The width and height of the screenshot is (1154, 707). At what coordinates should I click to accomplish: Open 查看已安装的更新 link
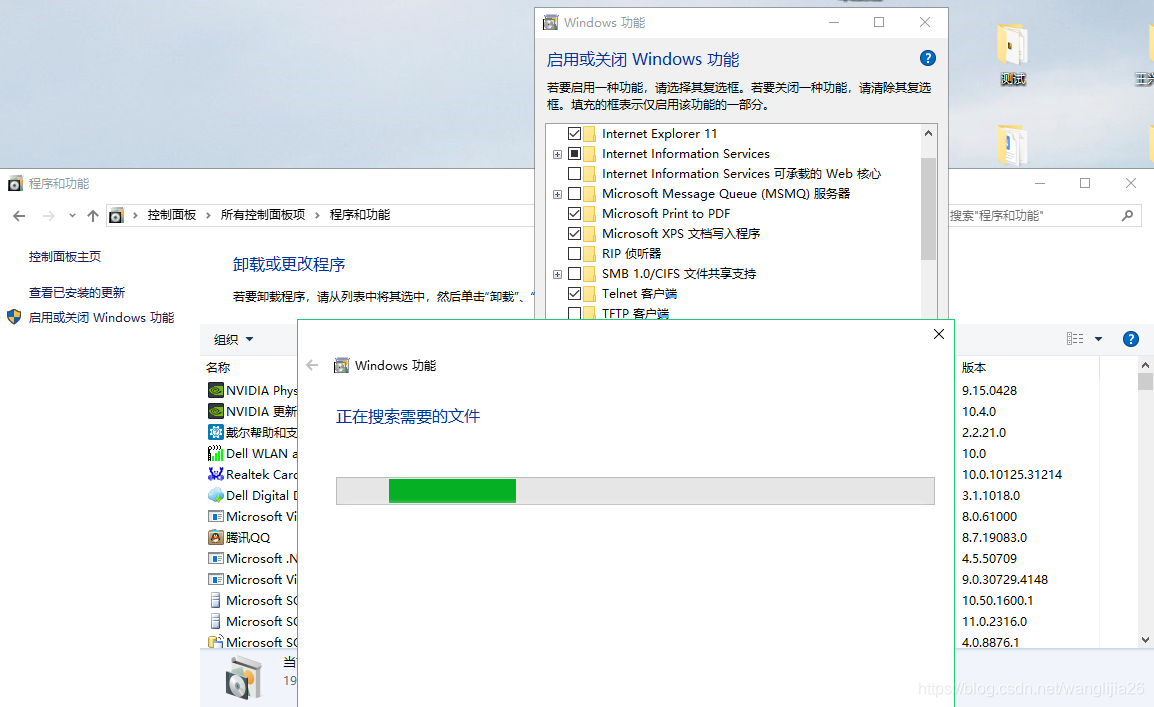(x=77, y=292)
